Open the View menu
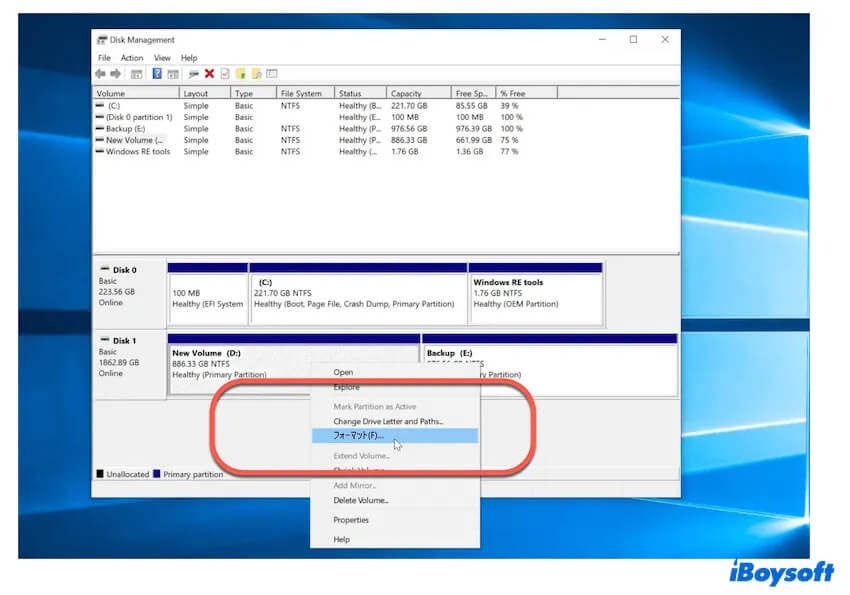This screenshot has height=595, width=850. (162, 58)
